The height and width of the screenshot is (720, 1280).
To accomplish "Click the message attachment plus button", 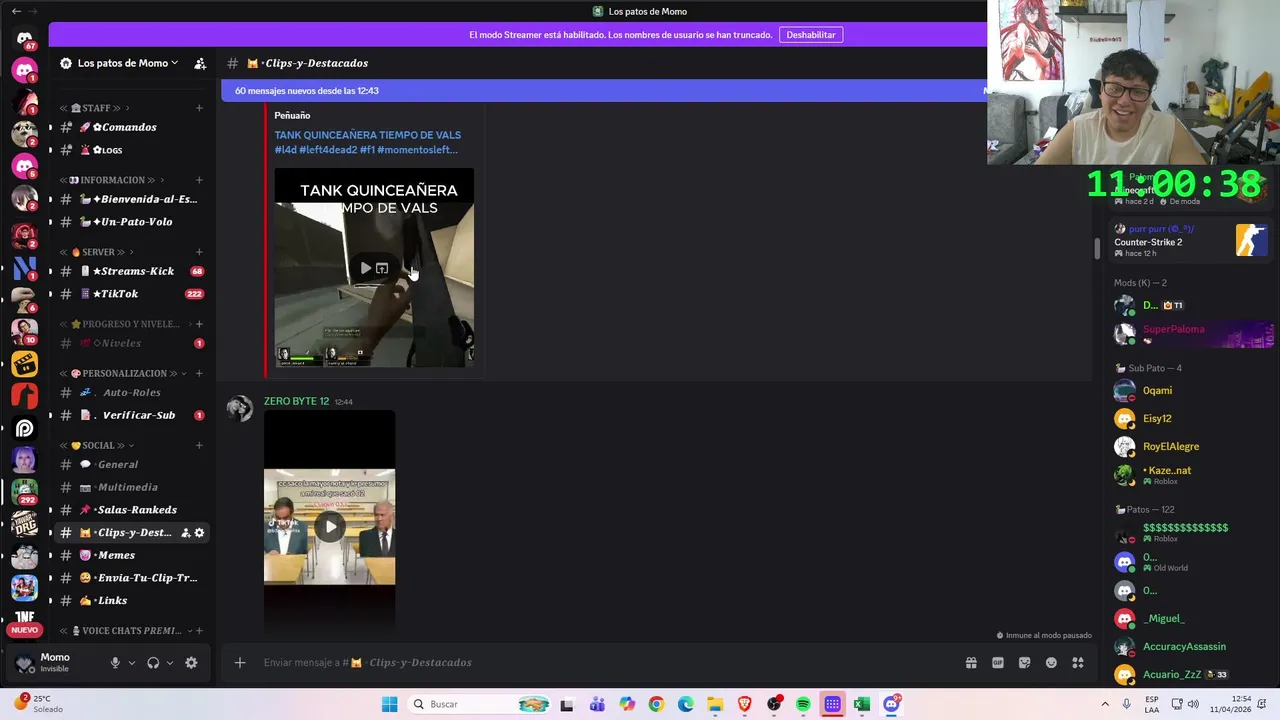I will coord(240,663).
